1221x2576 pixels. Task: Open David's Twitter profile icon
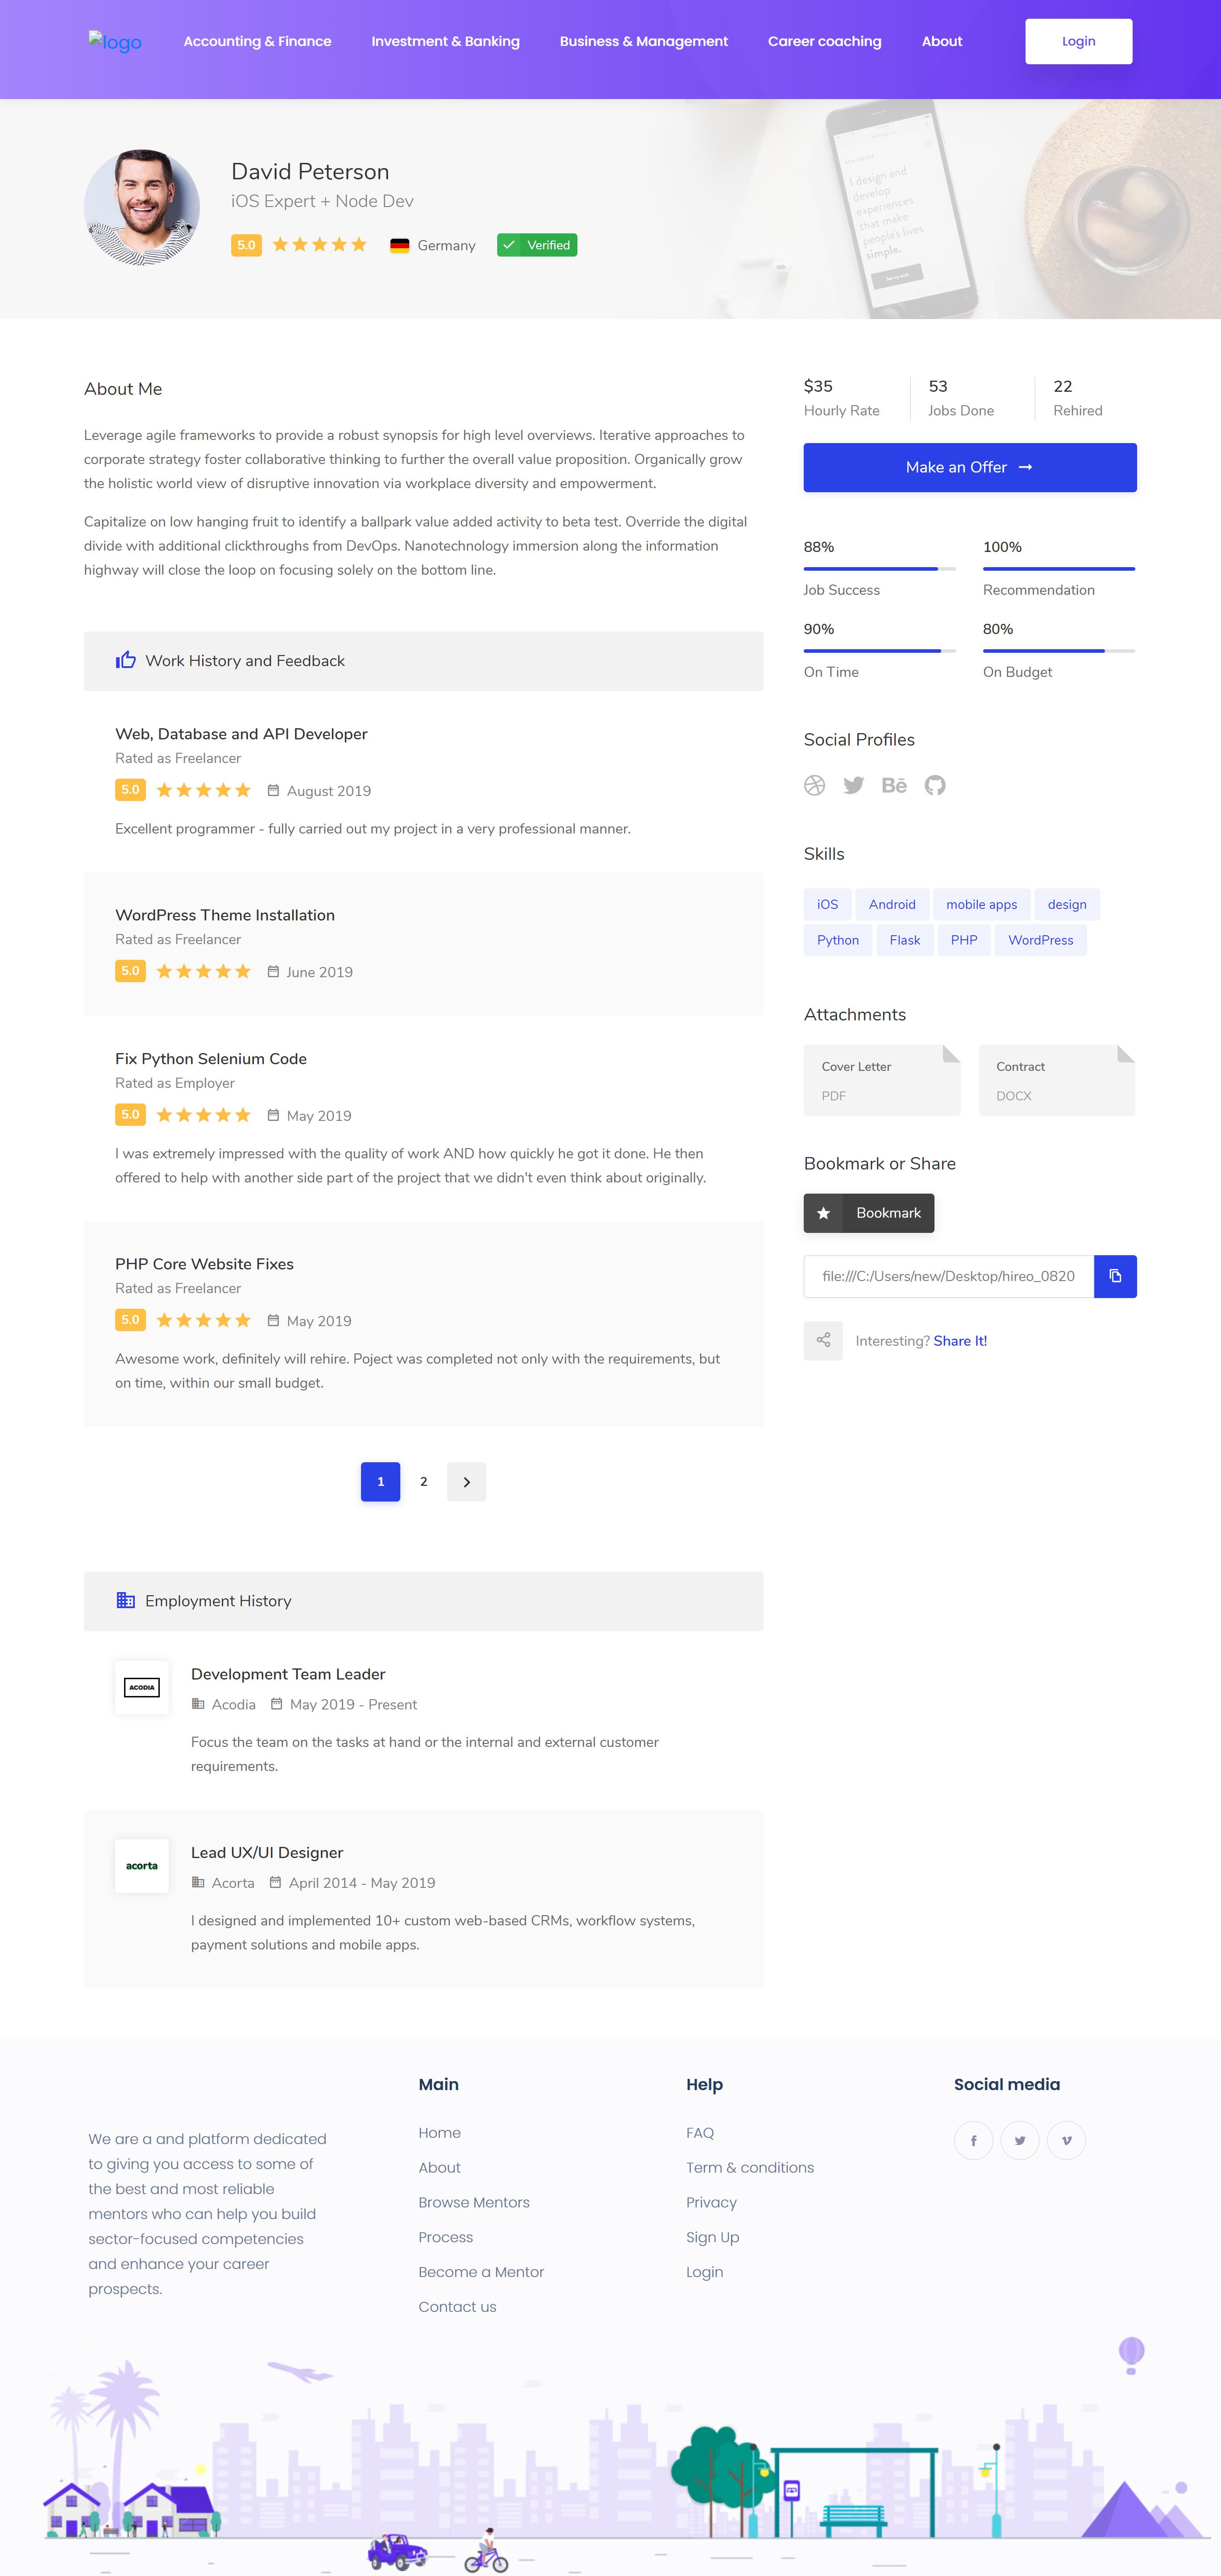coord(854,785)
